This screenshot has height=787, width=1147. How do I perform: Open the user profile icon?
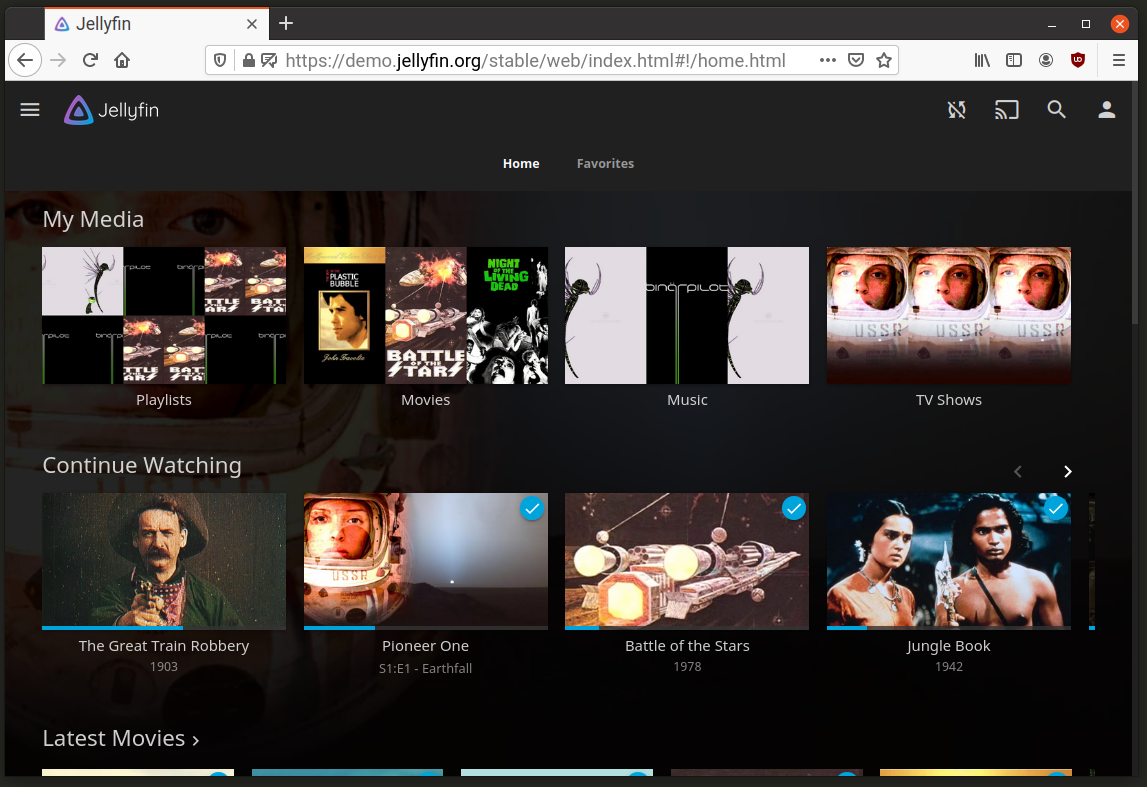pos(1106,110)
